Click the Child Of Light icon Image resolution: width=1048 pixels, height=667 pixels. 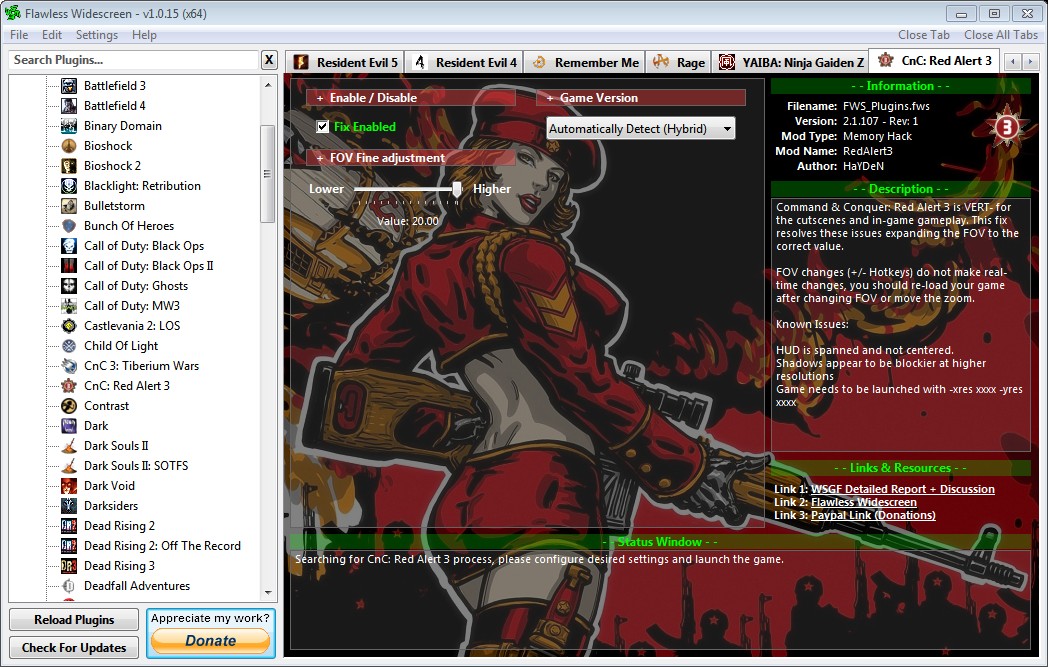click(x=69, y=346)
